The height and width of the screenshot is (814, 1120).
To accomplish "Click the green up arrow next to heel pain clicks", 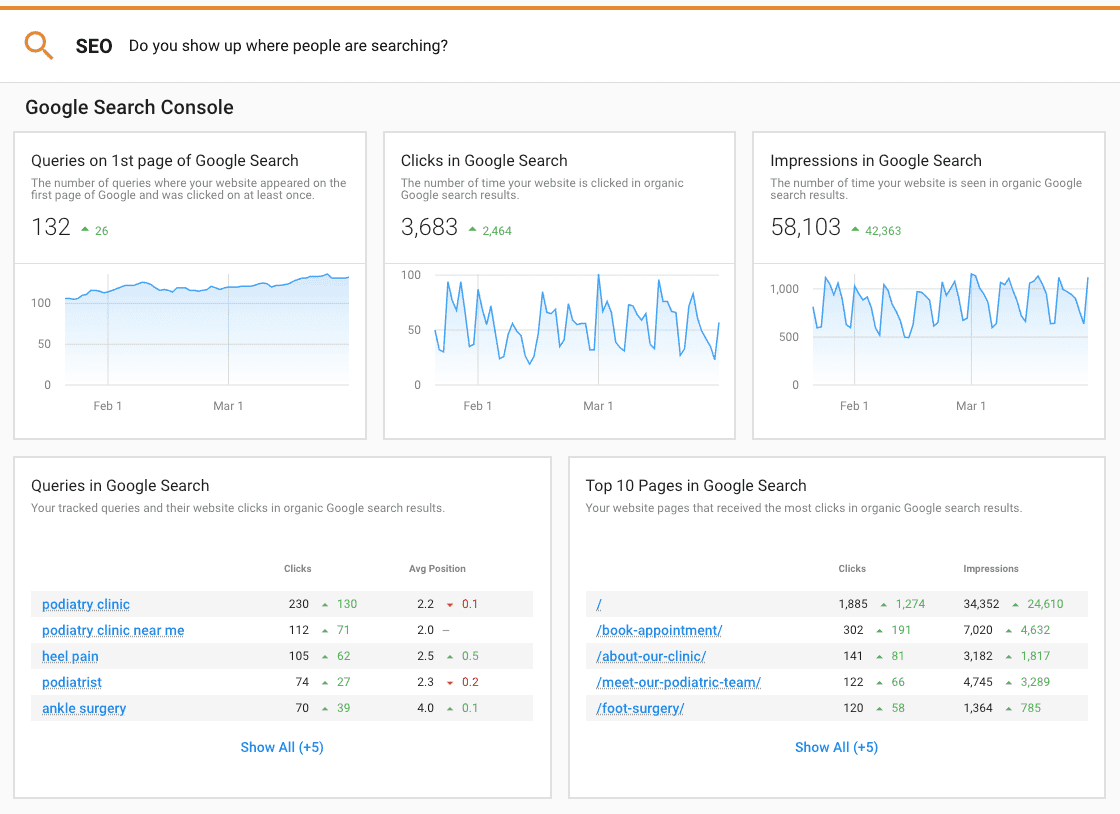I will pyautogui.click(x=324, y=656).
